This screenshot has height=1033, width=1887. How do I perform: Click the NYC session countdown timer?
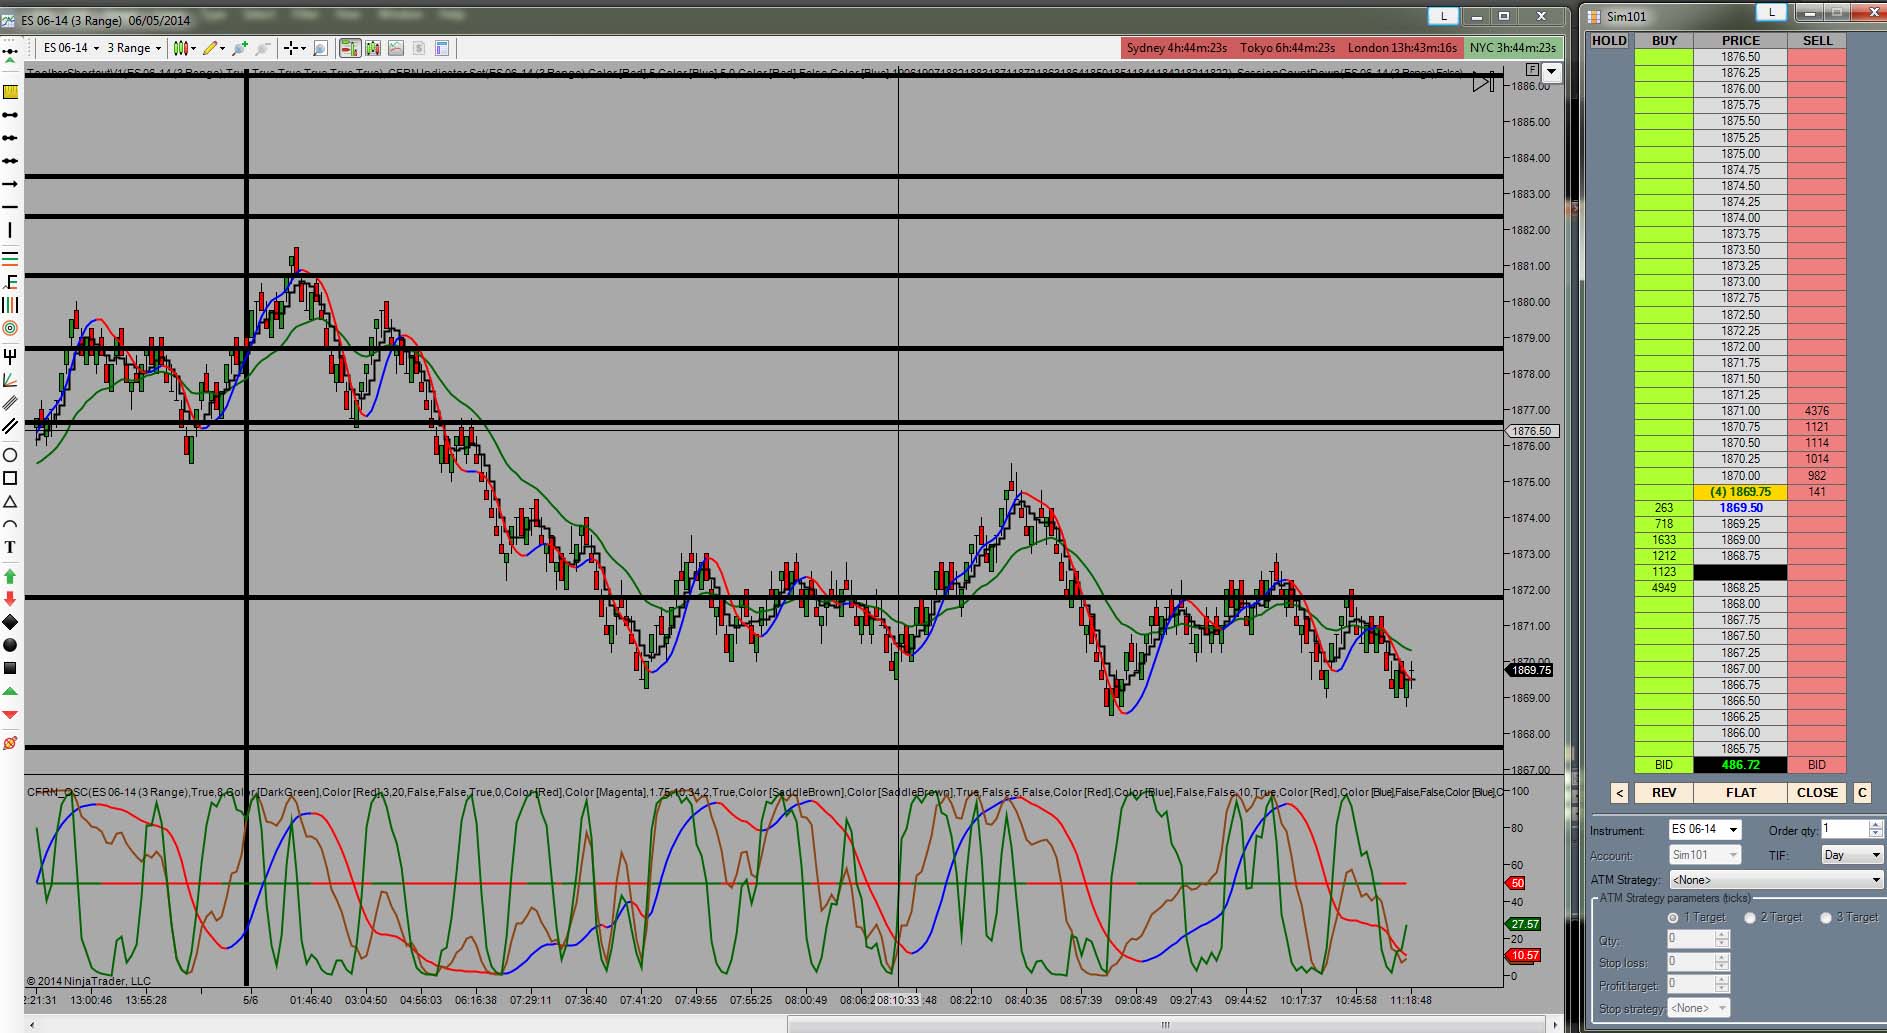pyautogui.click(x=1512, y=48)
